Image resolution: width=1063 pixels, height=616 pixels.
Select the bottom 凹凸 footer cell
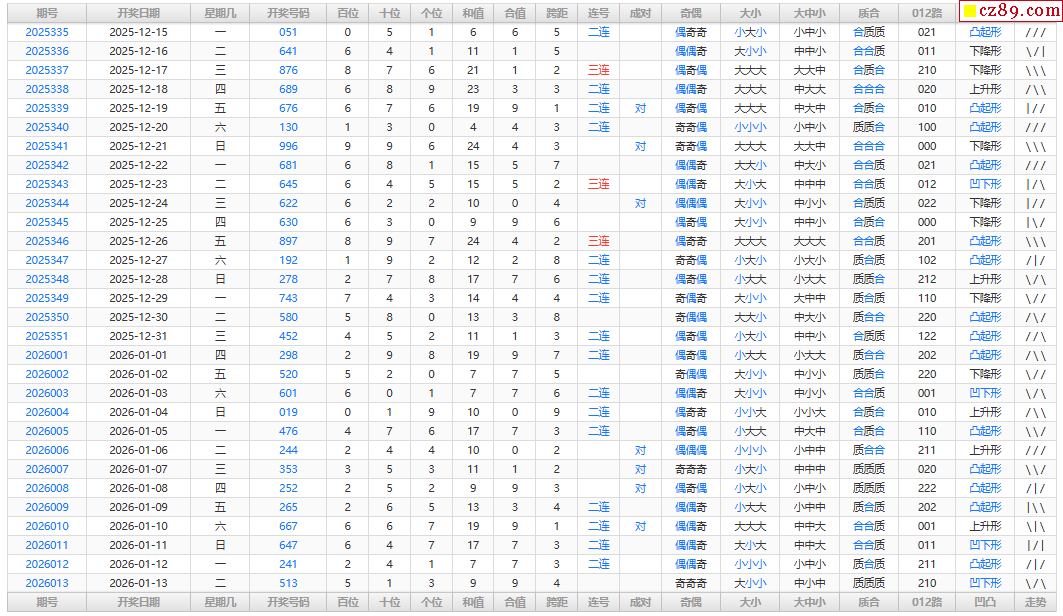pos(985,602)
